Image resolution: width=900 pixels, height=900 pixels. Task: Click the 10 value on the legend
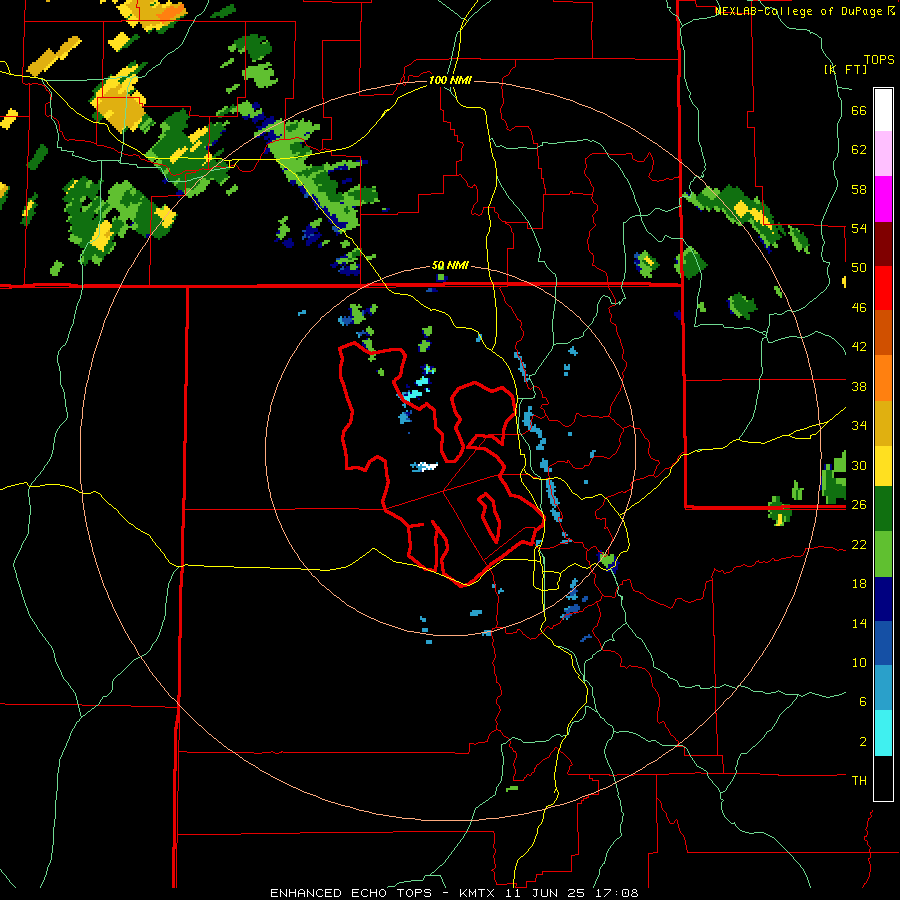coord(859,662)
